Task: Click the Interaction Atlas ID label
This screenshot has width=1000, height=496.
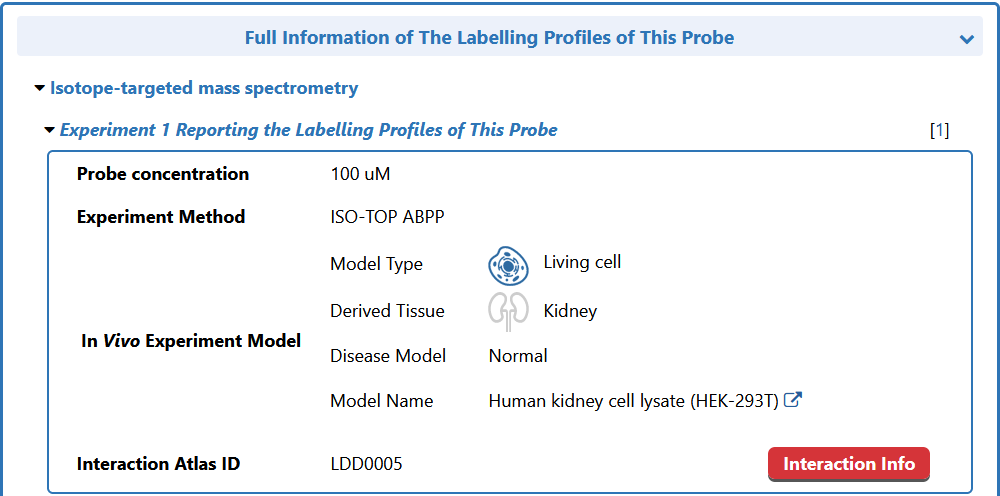Action: tap(158, 464)
